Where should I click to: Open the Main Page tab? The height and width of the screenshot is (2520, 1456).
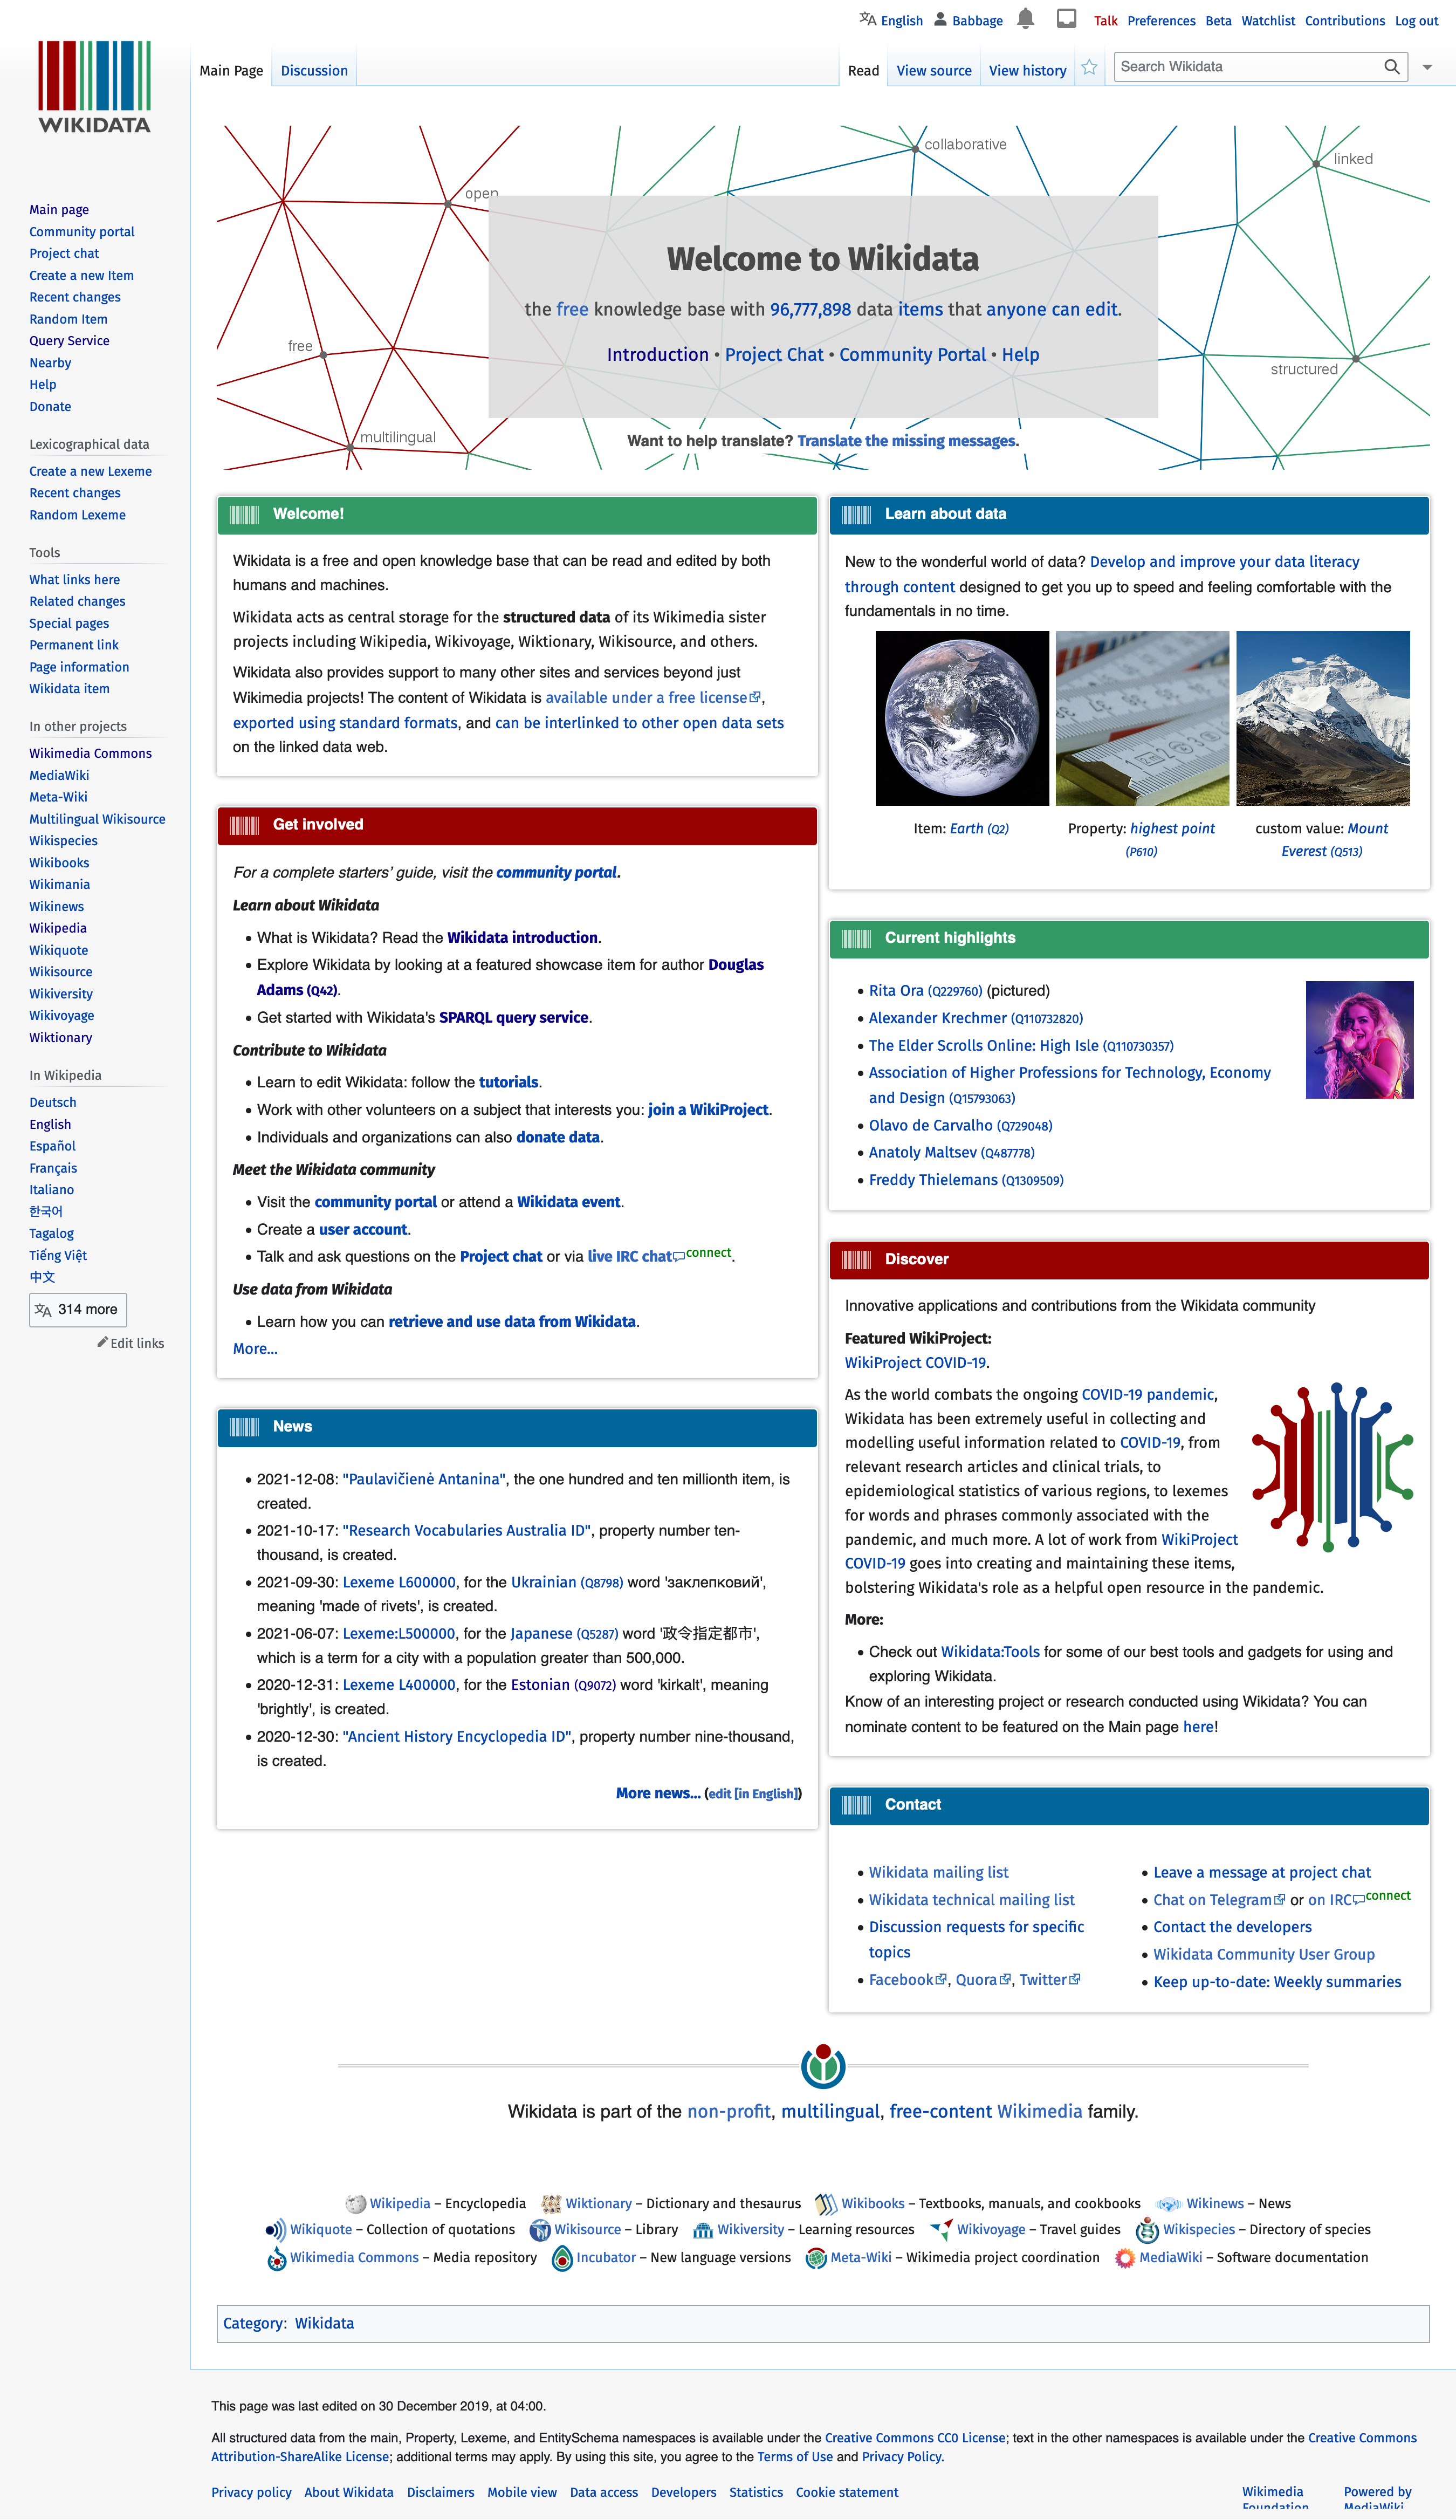[x=231, y=71]
